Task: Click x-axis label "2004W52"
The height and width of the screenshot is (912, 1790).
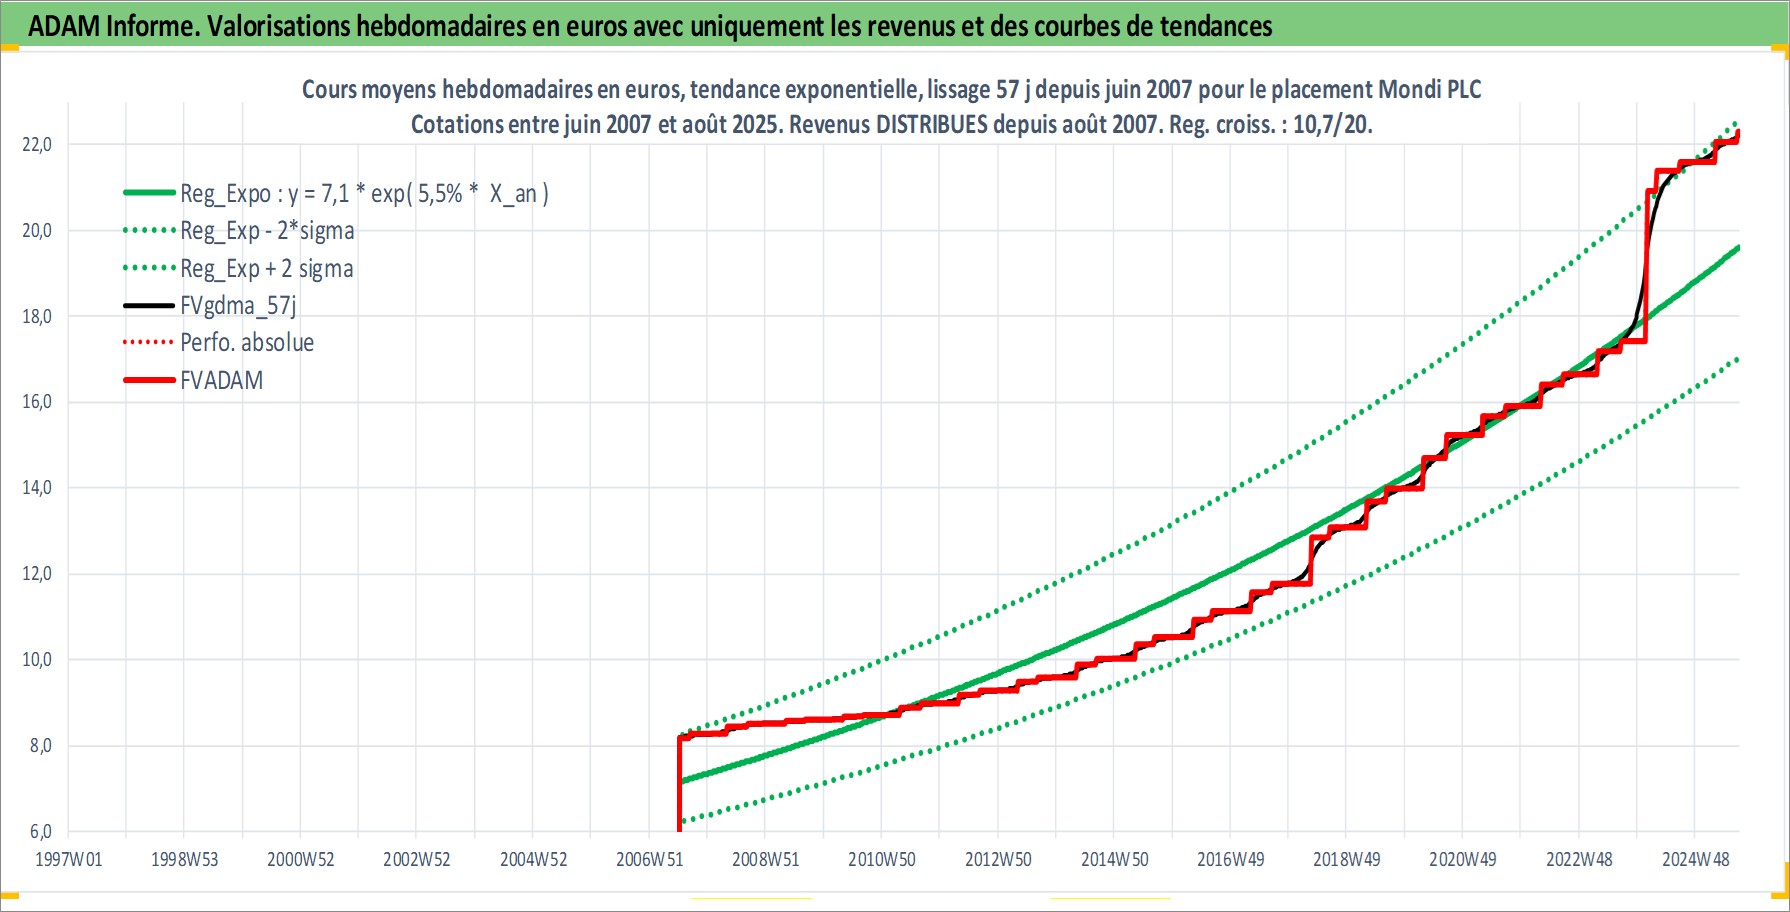Action: [533, 860]
